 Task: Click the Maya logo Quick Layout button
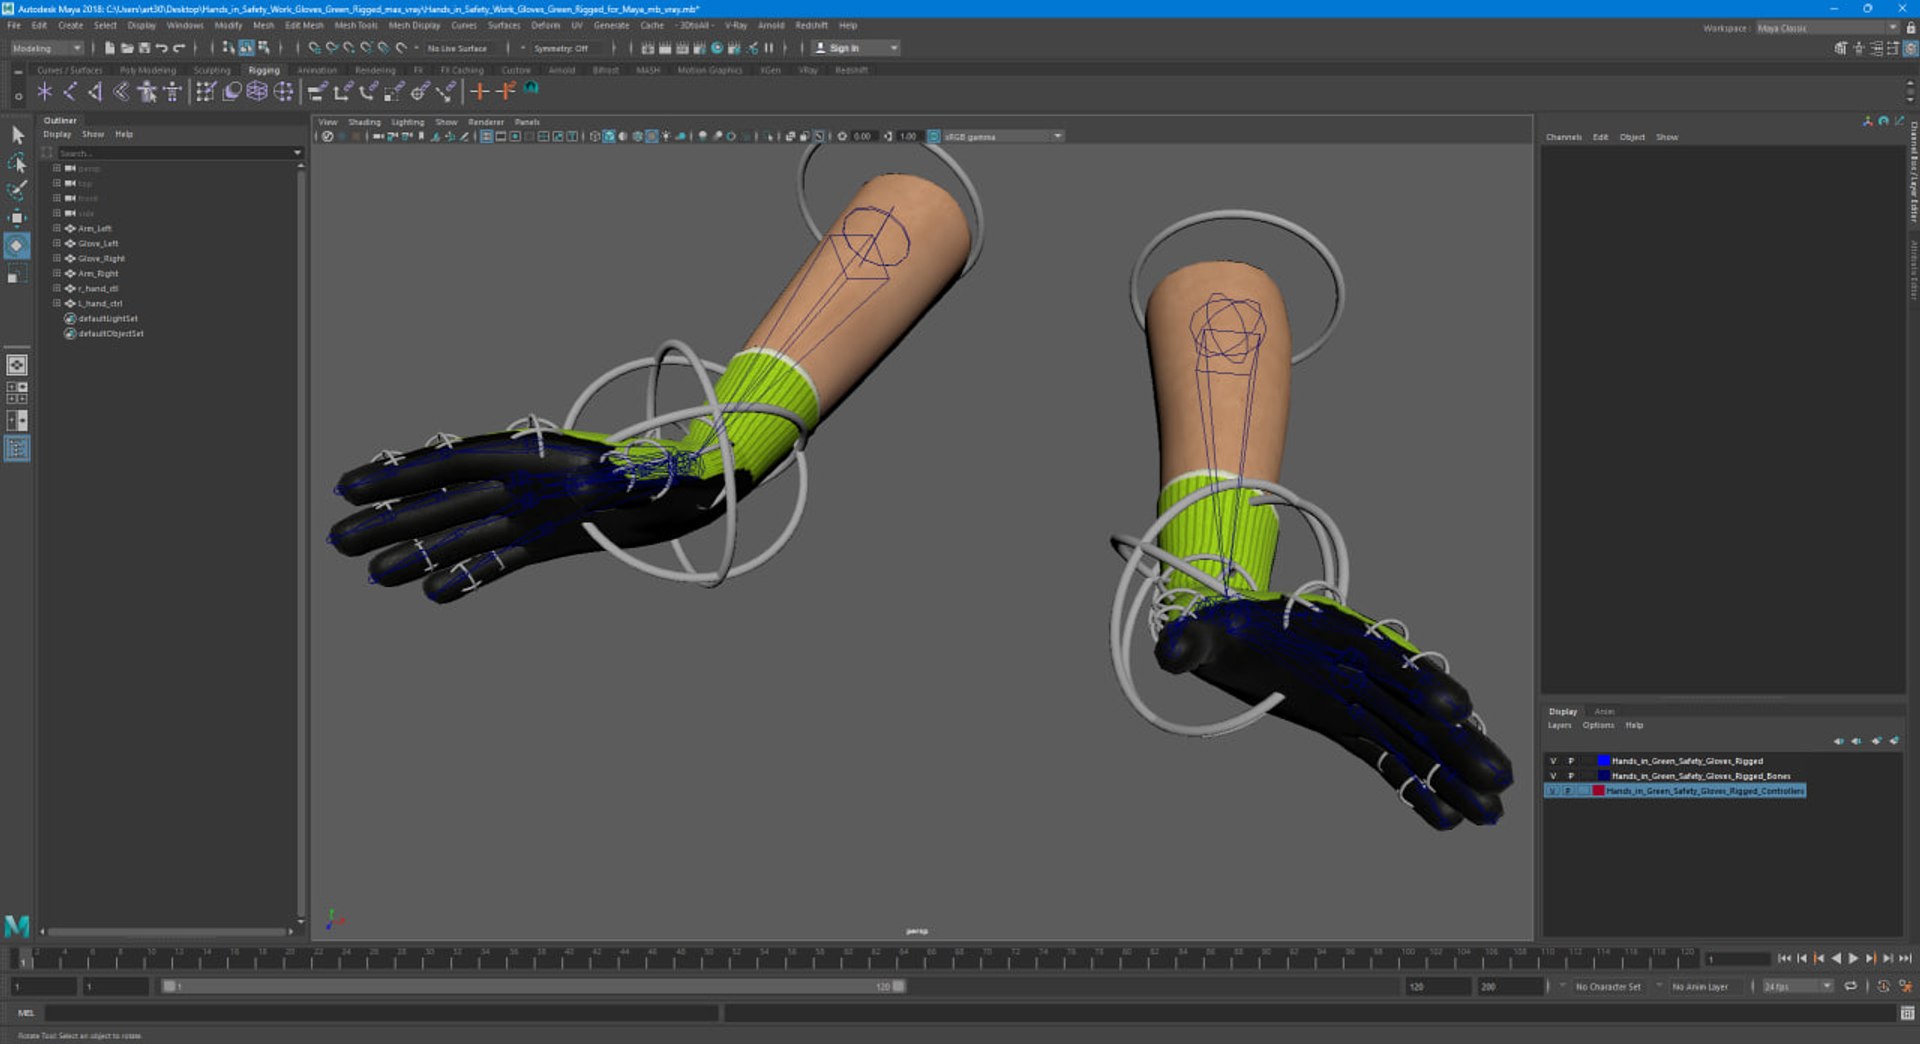(x=17, y=926)
